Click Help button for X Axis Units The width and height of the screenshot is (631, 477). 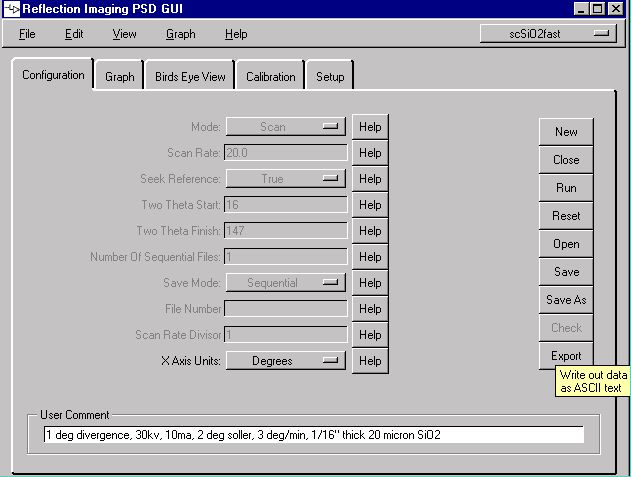point(370,361)
